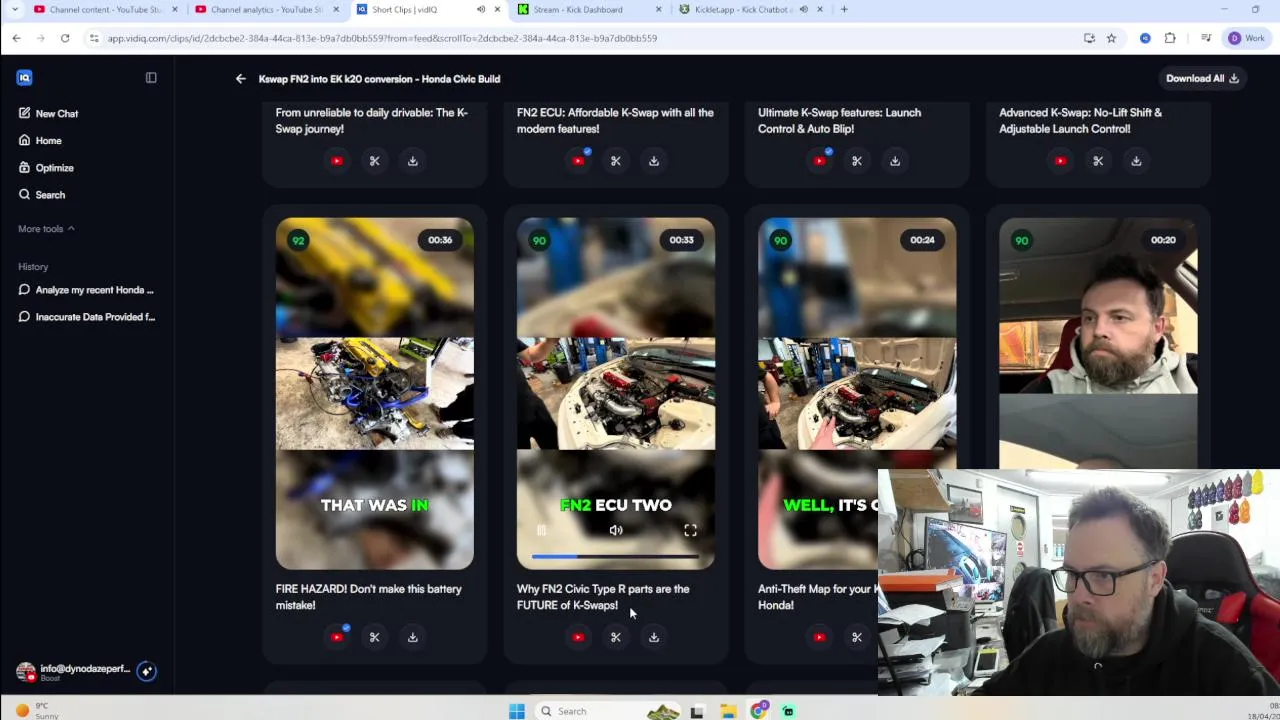The width and height of the screenshot is (1280, 720).
Task: Install app icon in the address bar
Action: tap(1089, 38)
